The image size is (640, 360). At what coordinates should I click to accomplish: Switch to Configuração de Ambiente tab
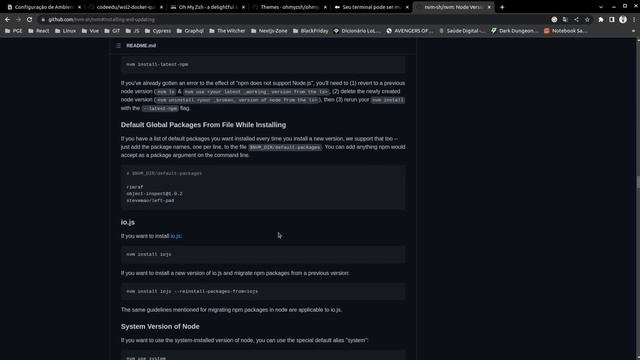pos(44,7)
